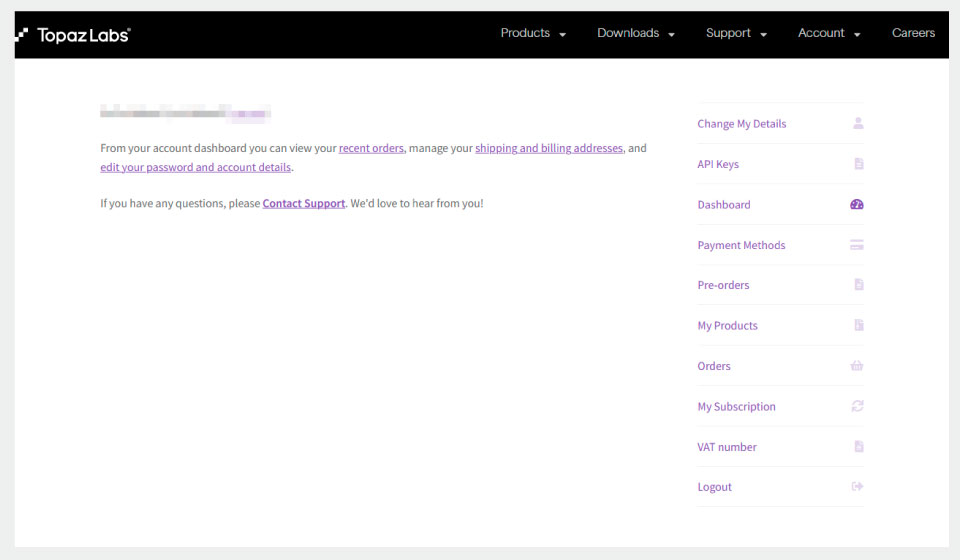This screenshot has width=960, height=560.
Task: Click the refresh icon beside My Subscription
Action: [857, 406]
